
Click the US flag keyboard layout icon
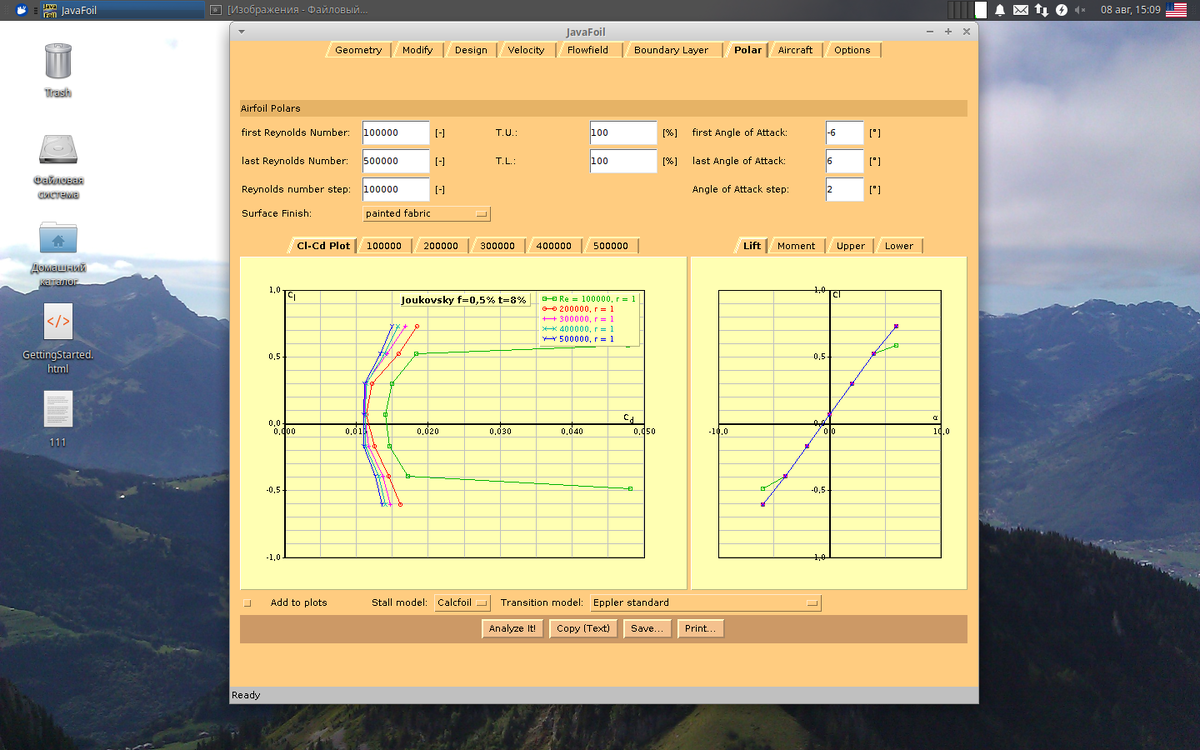tap(1176, 10)
